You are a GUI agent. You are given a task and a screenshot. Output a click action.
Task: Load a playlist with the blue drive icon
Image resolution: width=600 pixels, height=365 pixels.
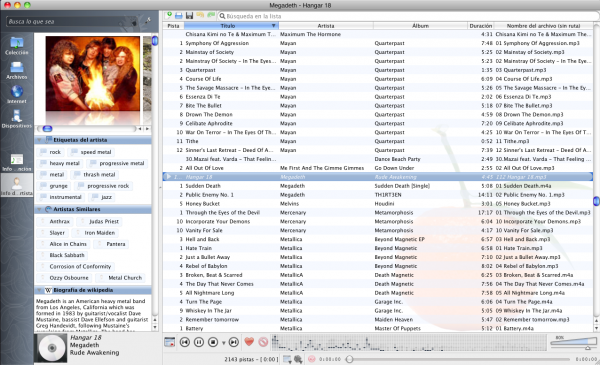pos(179,16)
